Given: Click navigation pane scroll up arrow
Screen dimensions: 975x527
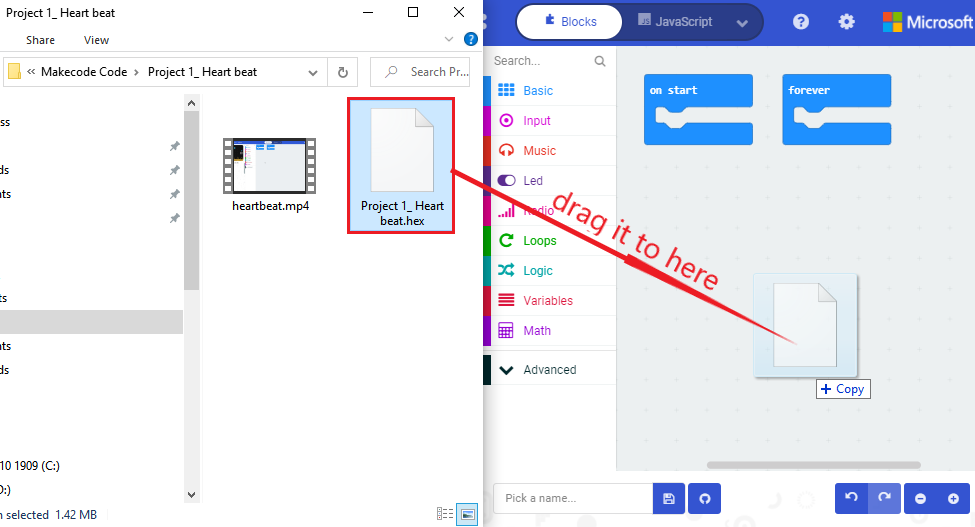Looking at the screenshot, I should [x=192, y=103].
